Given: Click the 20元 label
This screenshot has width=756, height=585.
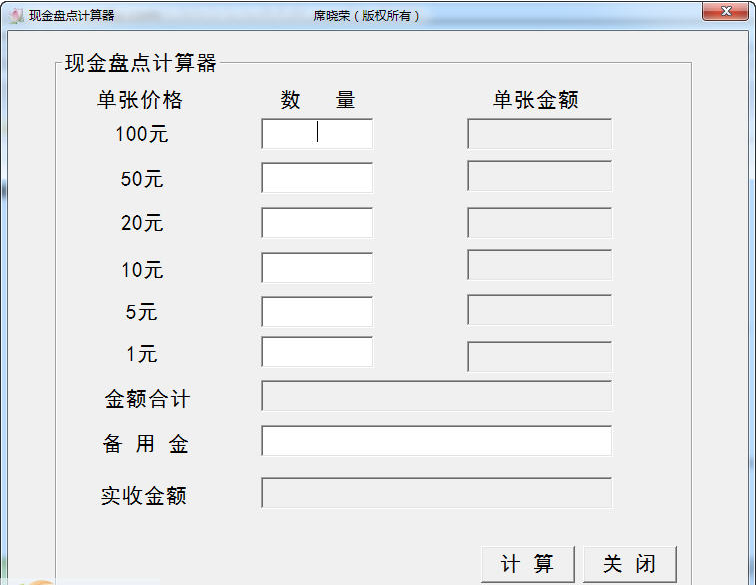Looking at the screenshot, I should point(142,223).
